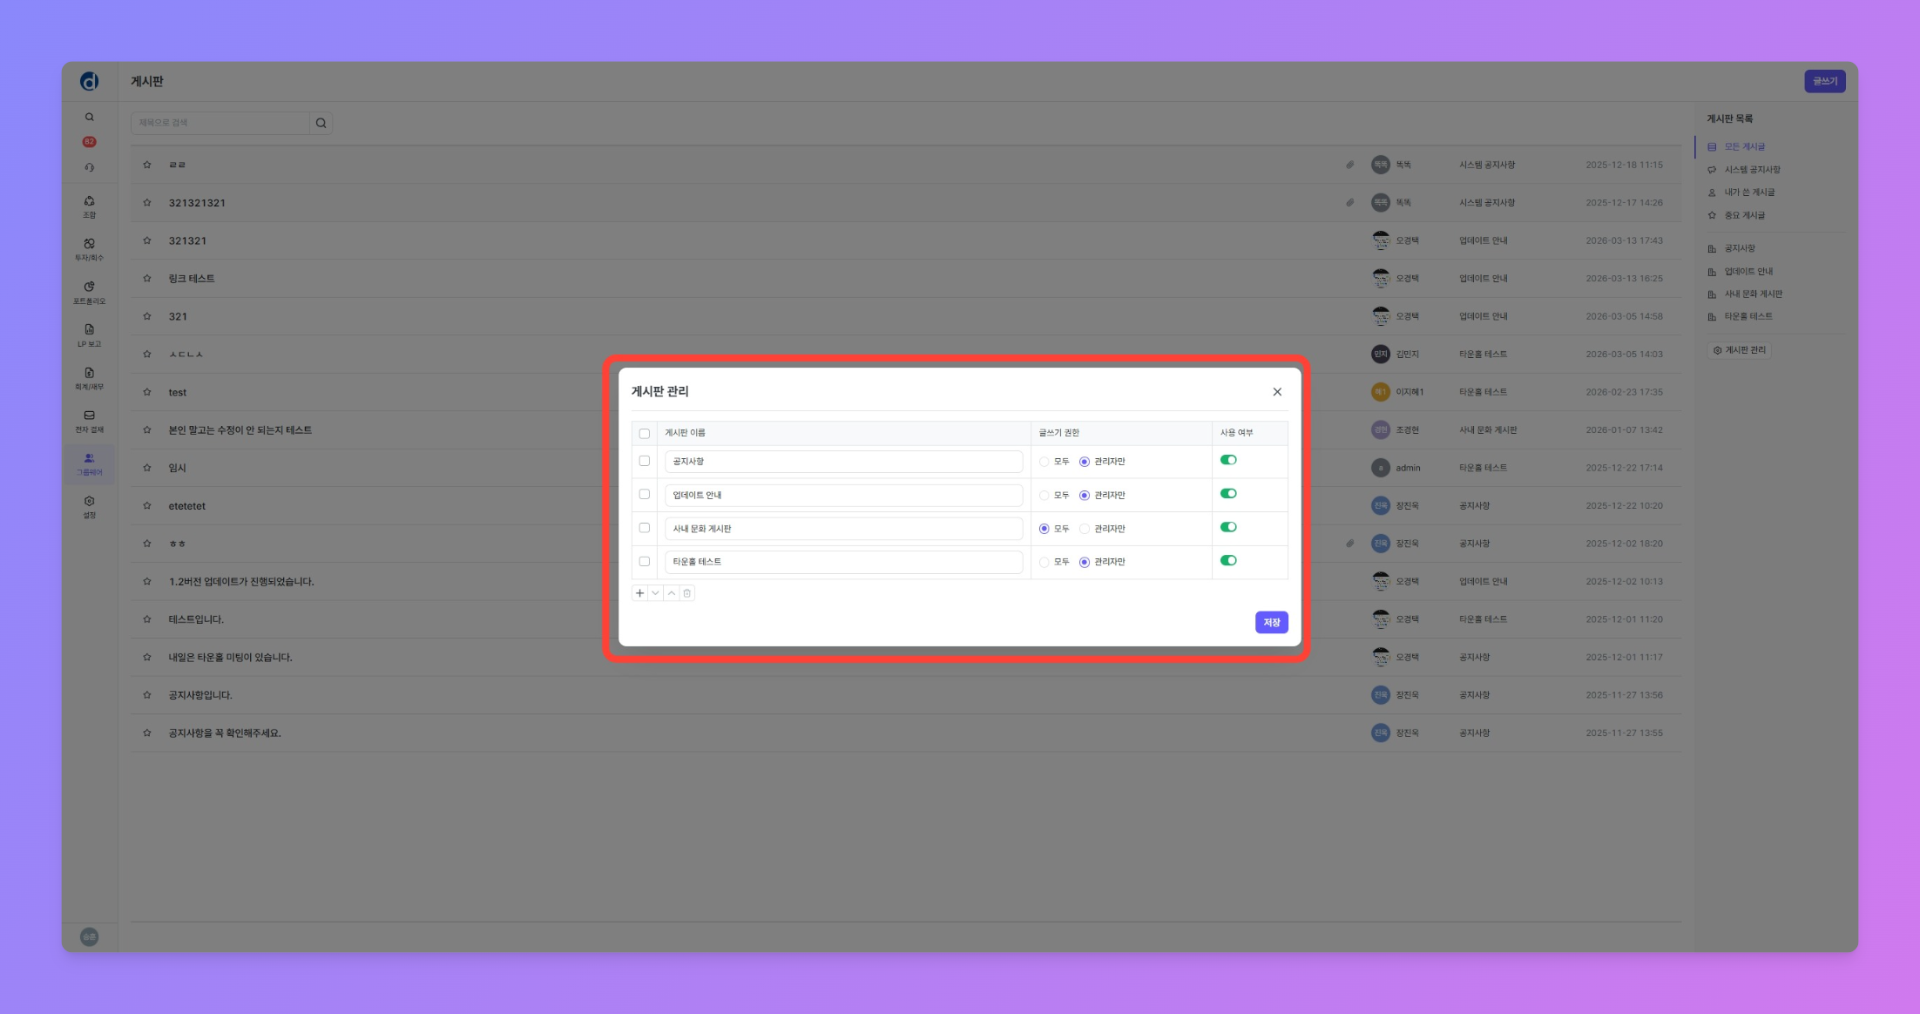The width and height of the screenshot is (1920, 1014).
Task: Open the 설정 settings sidebar menu
Action: point(89,507)
